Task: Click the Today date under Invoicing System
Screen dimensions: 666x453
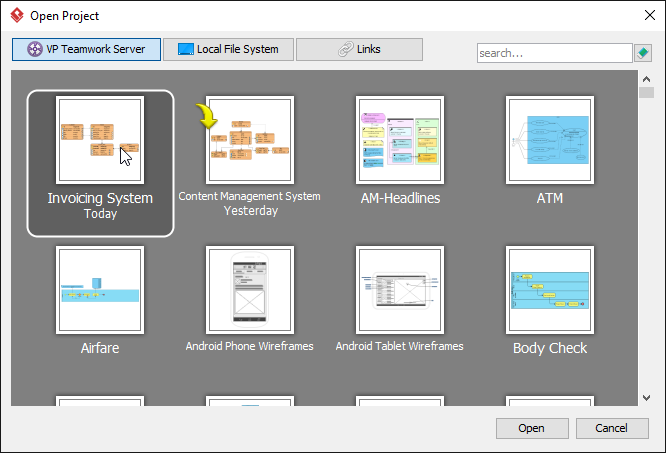Action: (x=100, y=214)
